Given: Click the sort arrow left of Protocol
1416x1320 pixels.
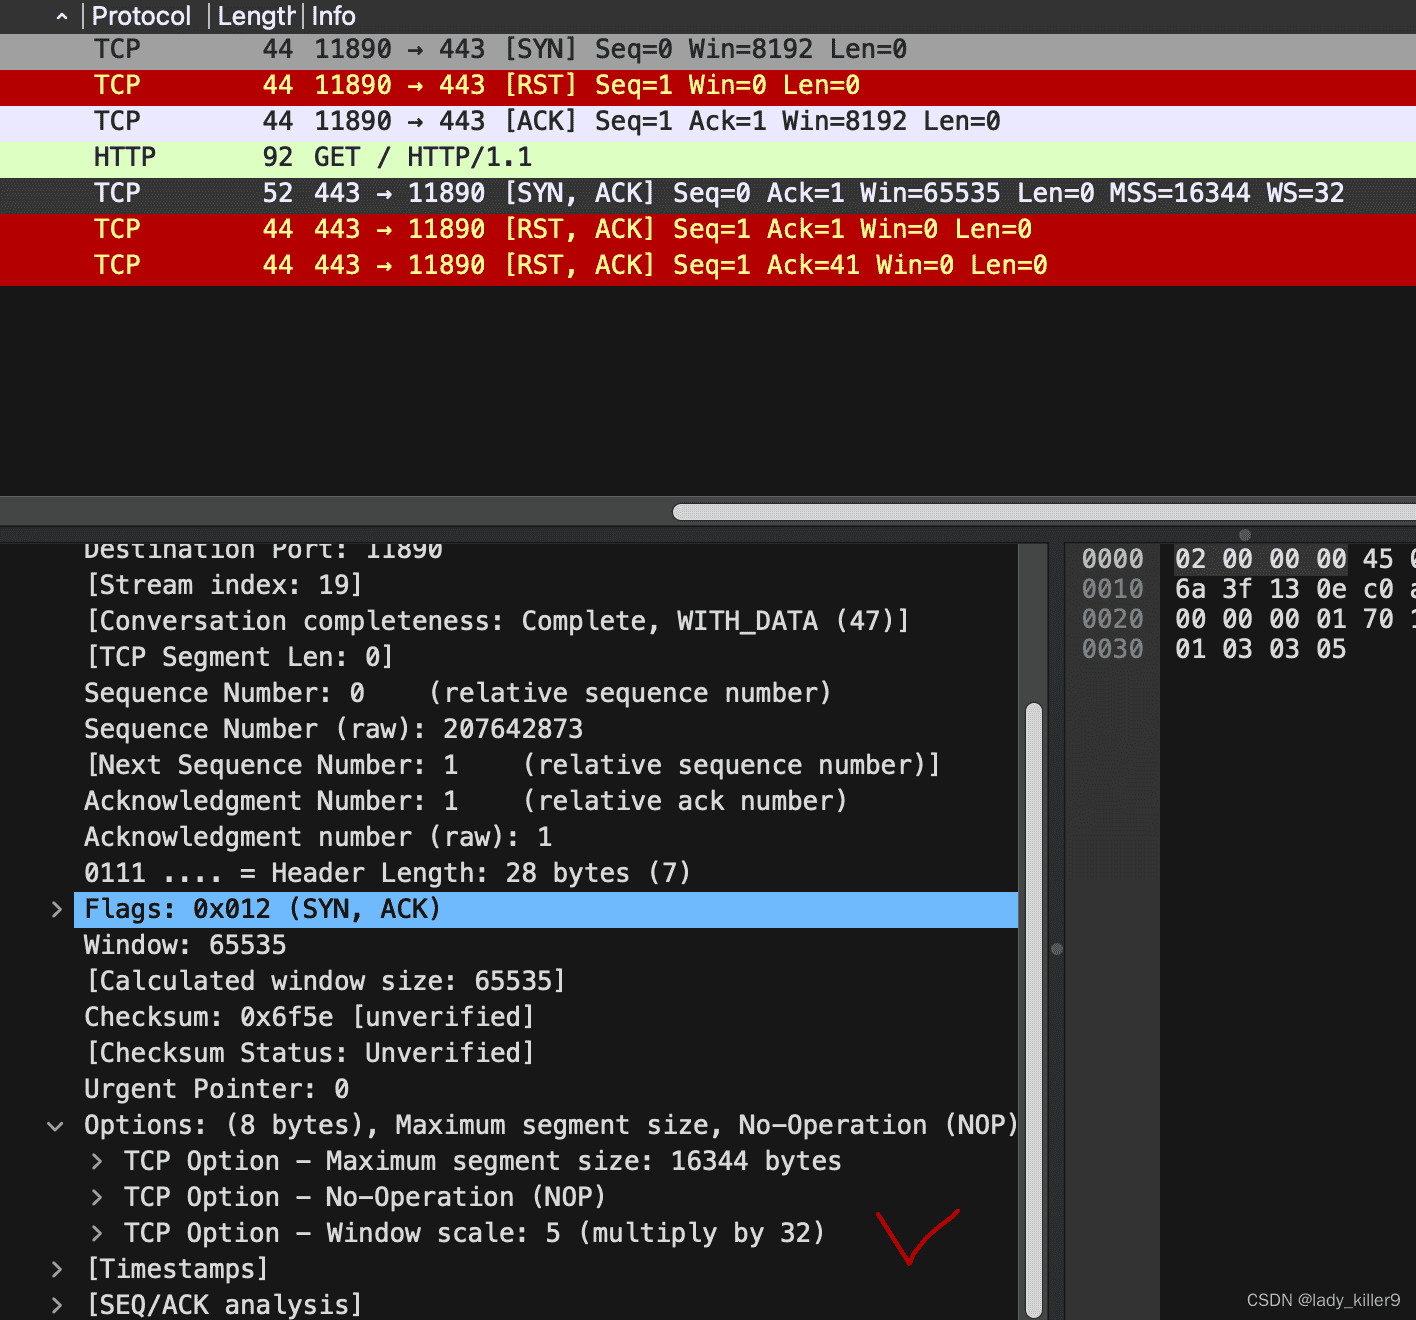Looking at the screenshot, I should [62, 17].
